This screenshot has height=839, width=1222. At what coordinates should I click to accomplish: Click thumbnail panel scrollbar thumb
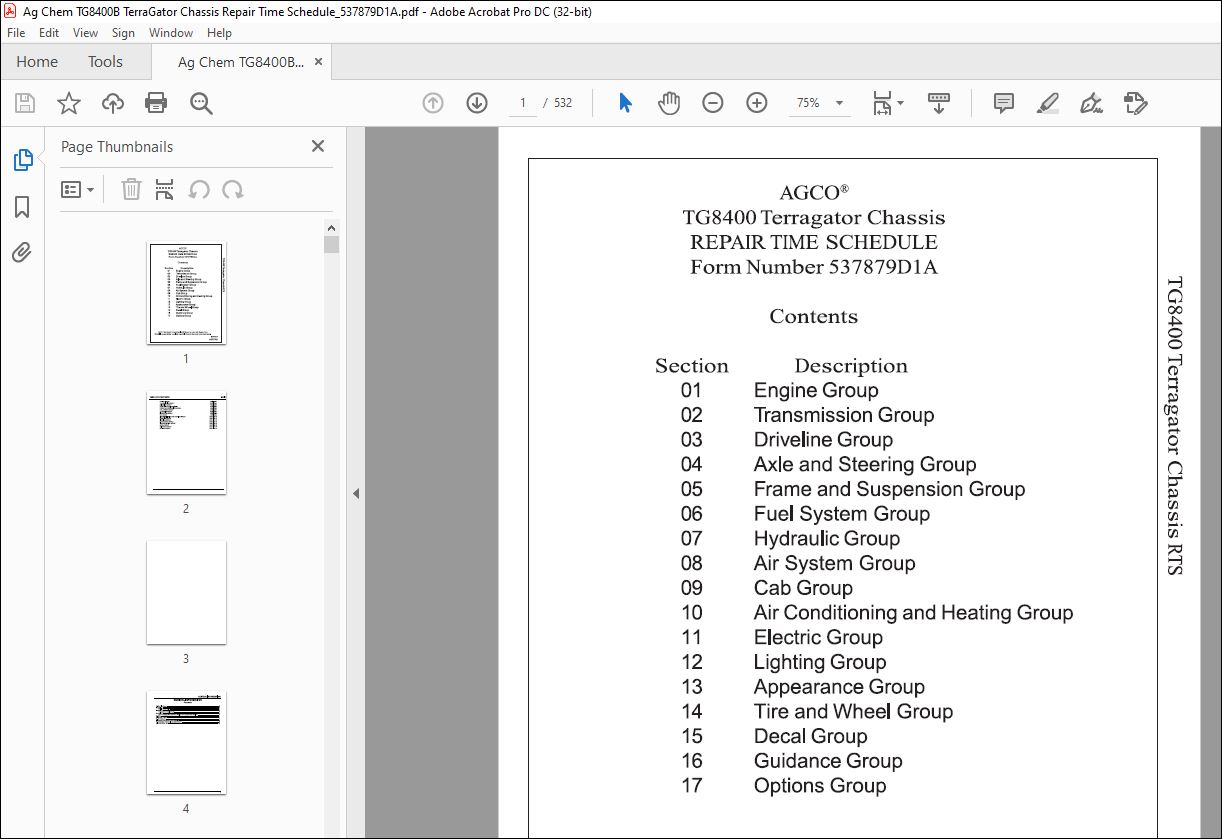332,245
